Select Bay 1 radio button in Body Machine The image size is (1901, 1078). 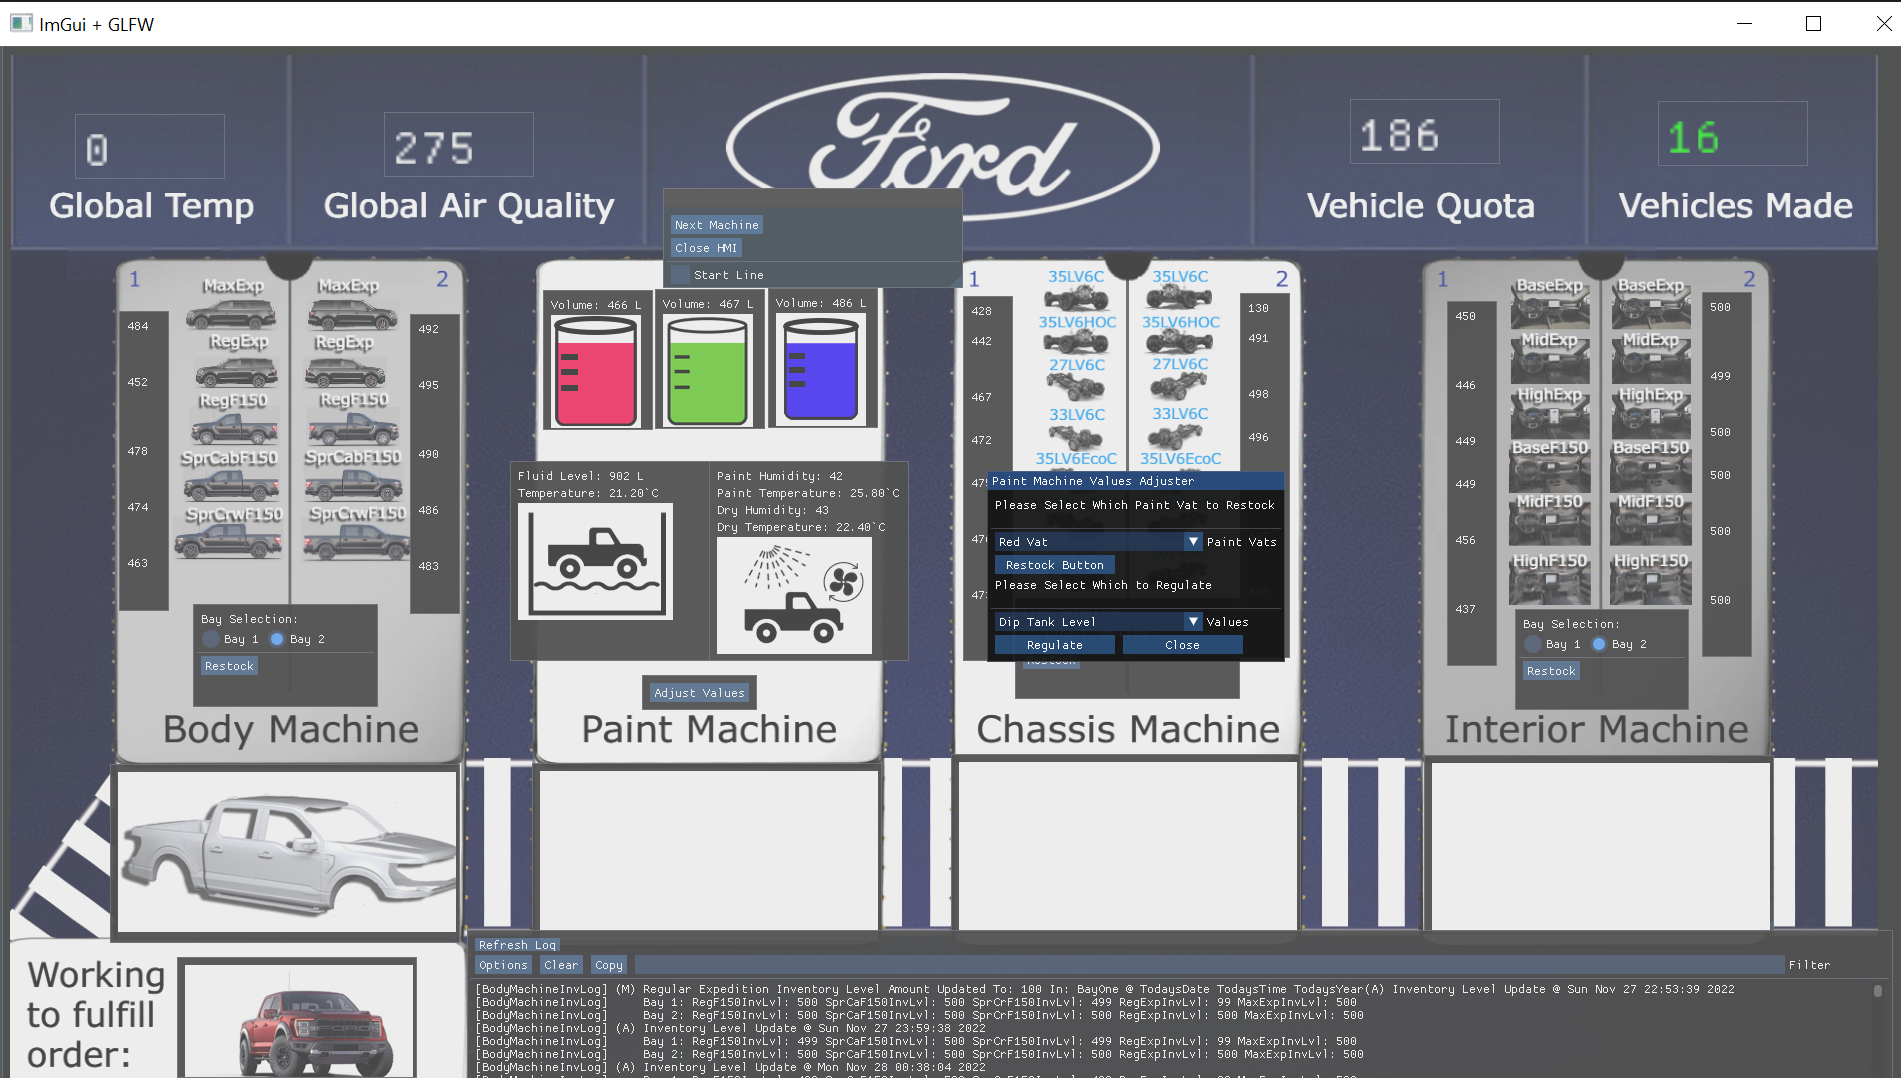pos(211,639)
